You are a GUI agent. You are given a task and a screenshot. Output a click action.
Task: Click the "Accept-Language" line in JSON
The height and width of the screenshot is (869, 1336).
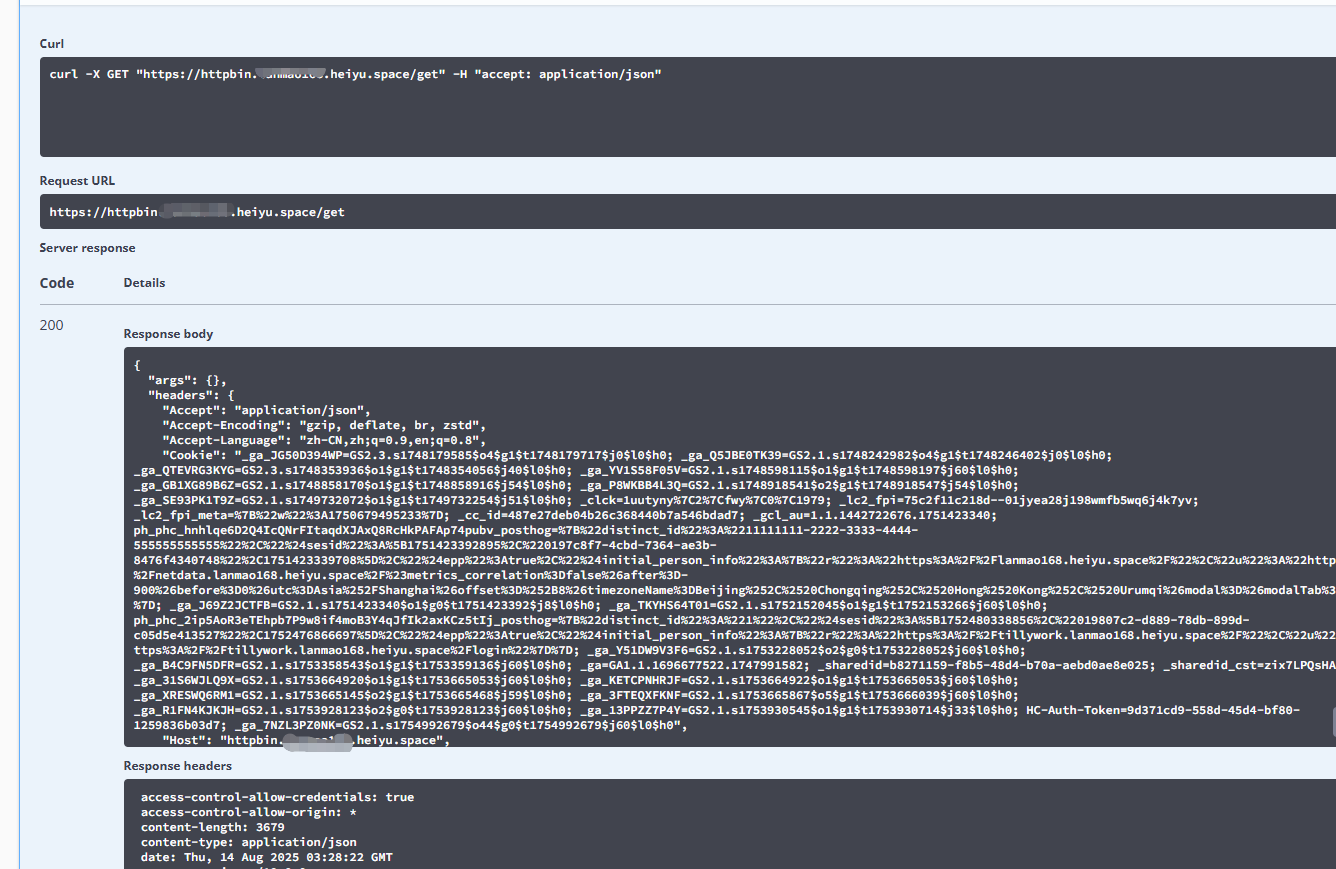click(324, 440)
